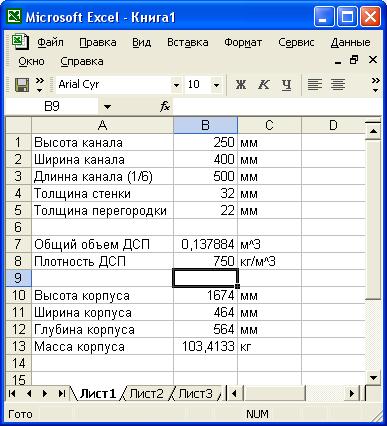Toggle underline formatting (Ч)
Screen dimensions: 387x426
point(286,85)
